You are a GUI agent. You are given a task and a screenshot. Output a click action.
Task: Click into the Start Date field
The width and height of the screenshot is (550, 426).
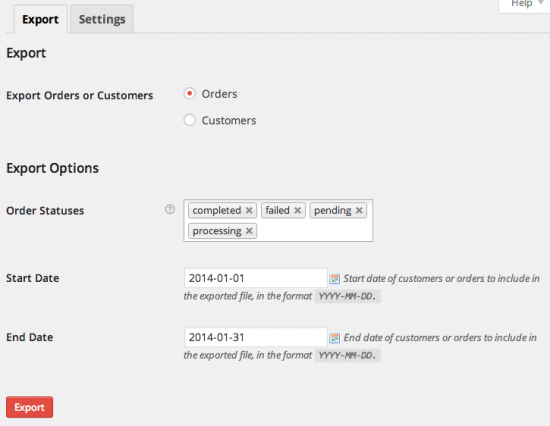coord(256,278)
